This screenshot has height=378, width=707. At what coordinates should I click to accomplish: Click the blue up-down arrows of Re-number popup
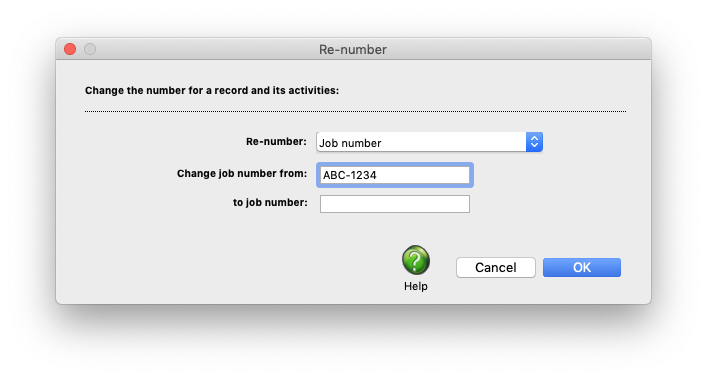click(x=534, y=143)
